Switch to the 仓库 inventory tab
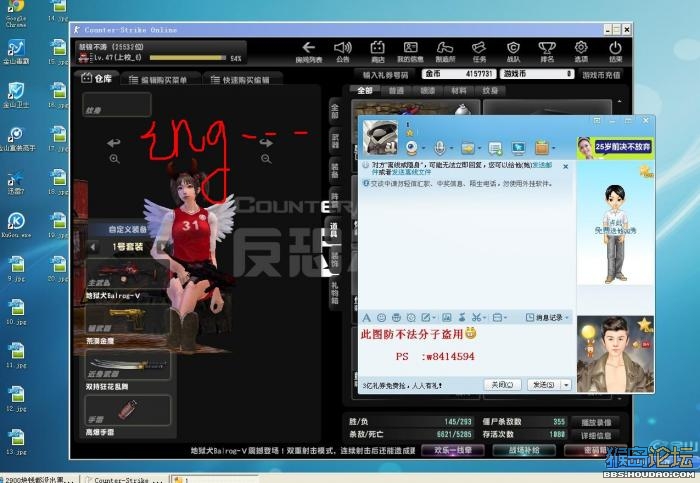Image resolution: width=700 pixels, height=483 pixels. [x=96, y=79]
